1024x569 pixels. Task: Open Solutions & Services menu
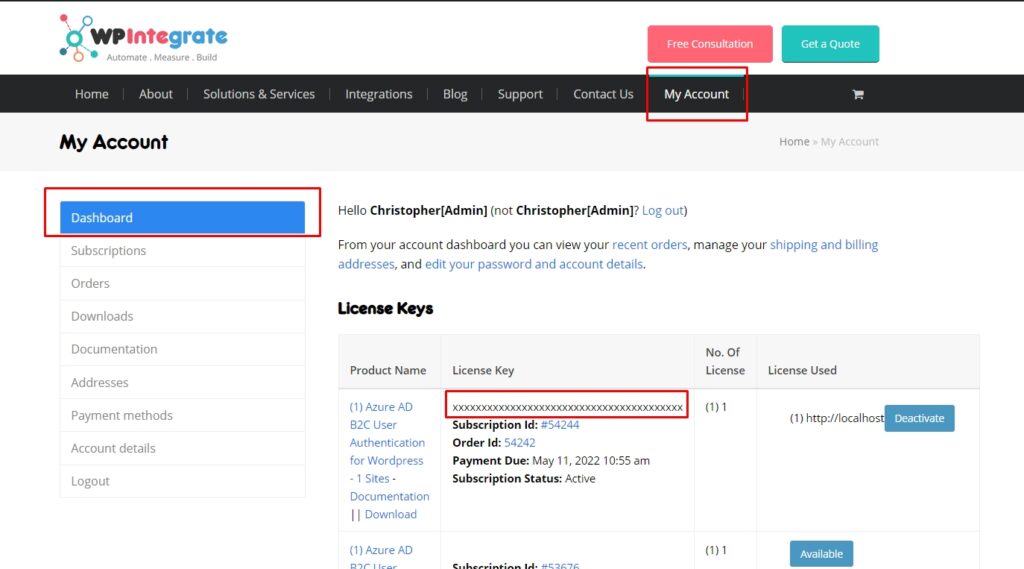259,94
